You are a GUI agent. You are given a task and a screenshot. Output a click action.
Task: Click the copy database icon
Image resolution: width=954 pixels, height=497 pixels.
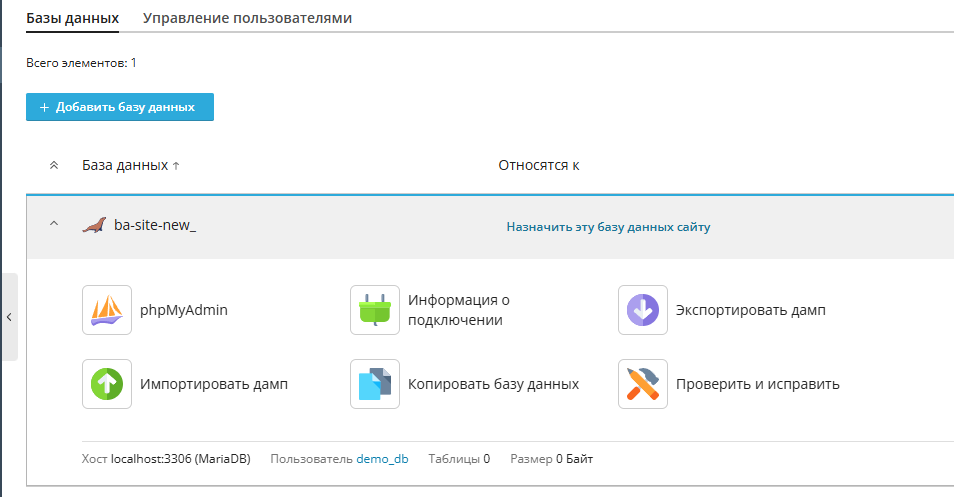pos(375,384)
